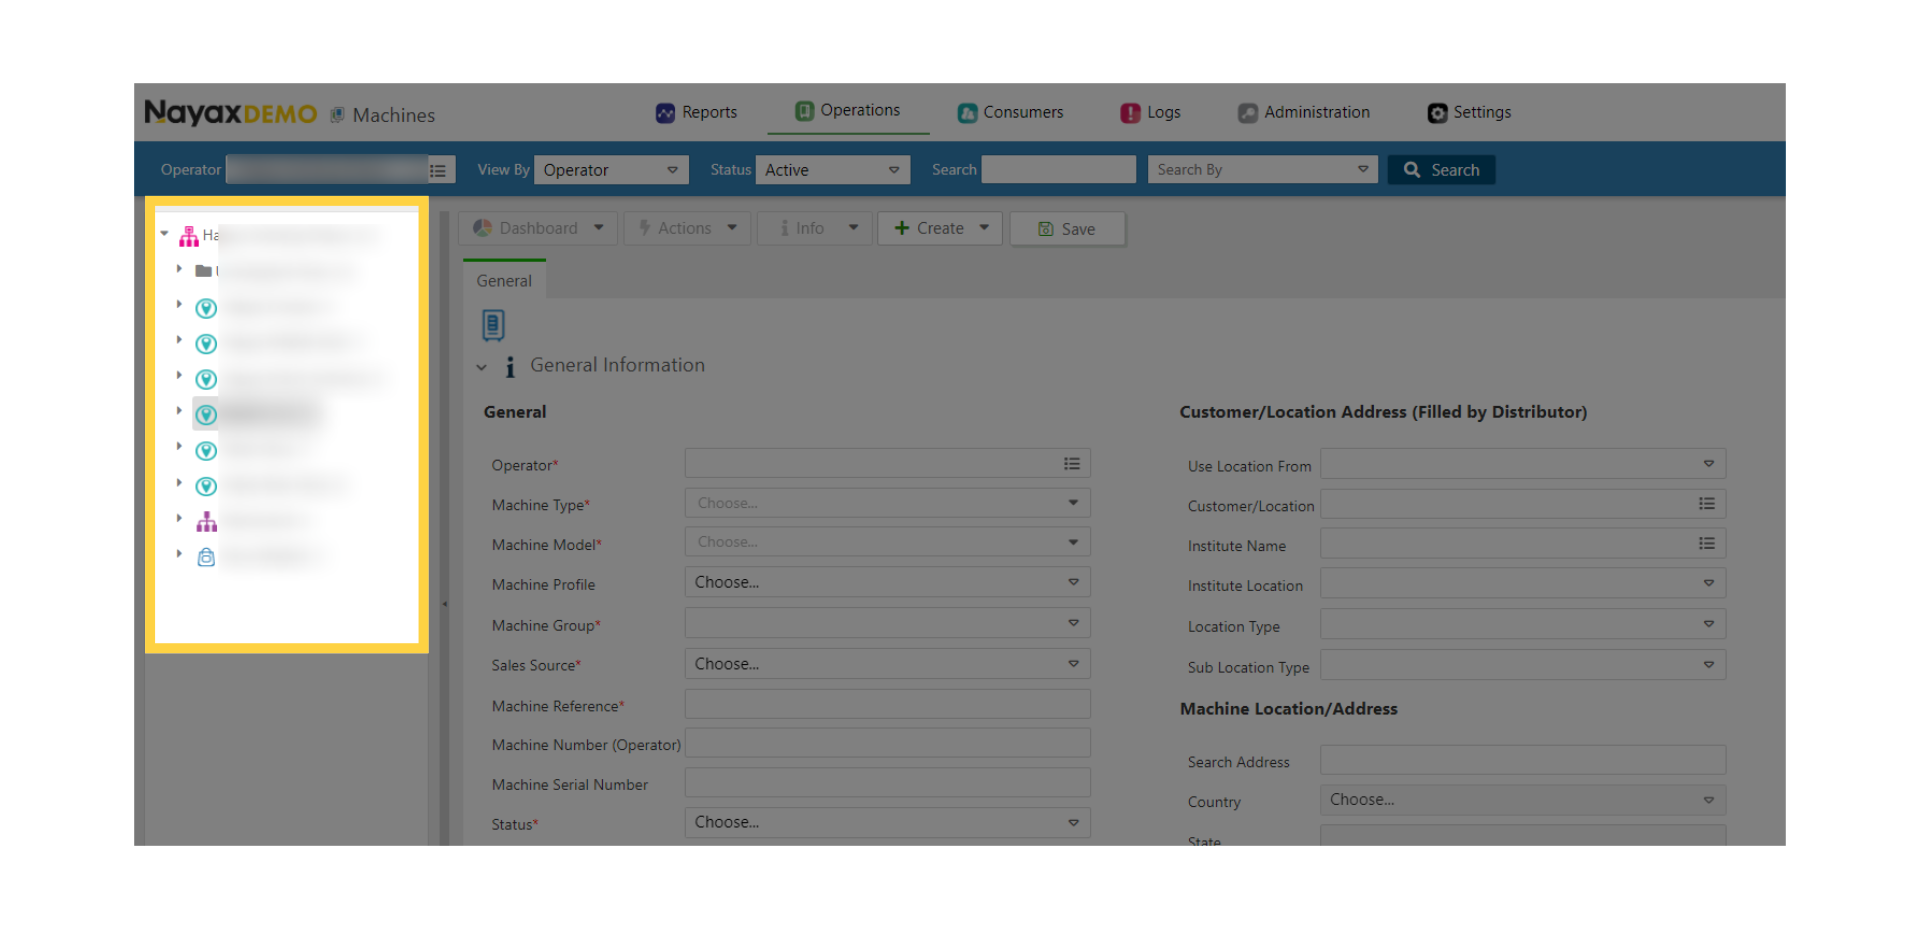Switch to the General tab
Image resolution: width=1920 pixels, height=929 pixels.
pyautogui.click(x=504, y=281)
